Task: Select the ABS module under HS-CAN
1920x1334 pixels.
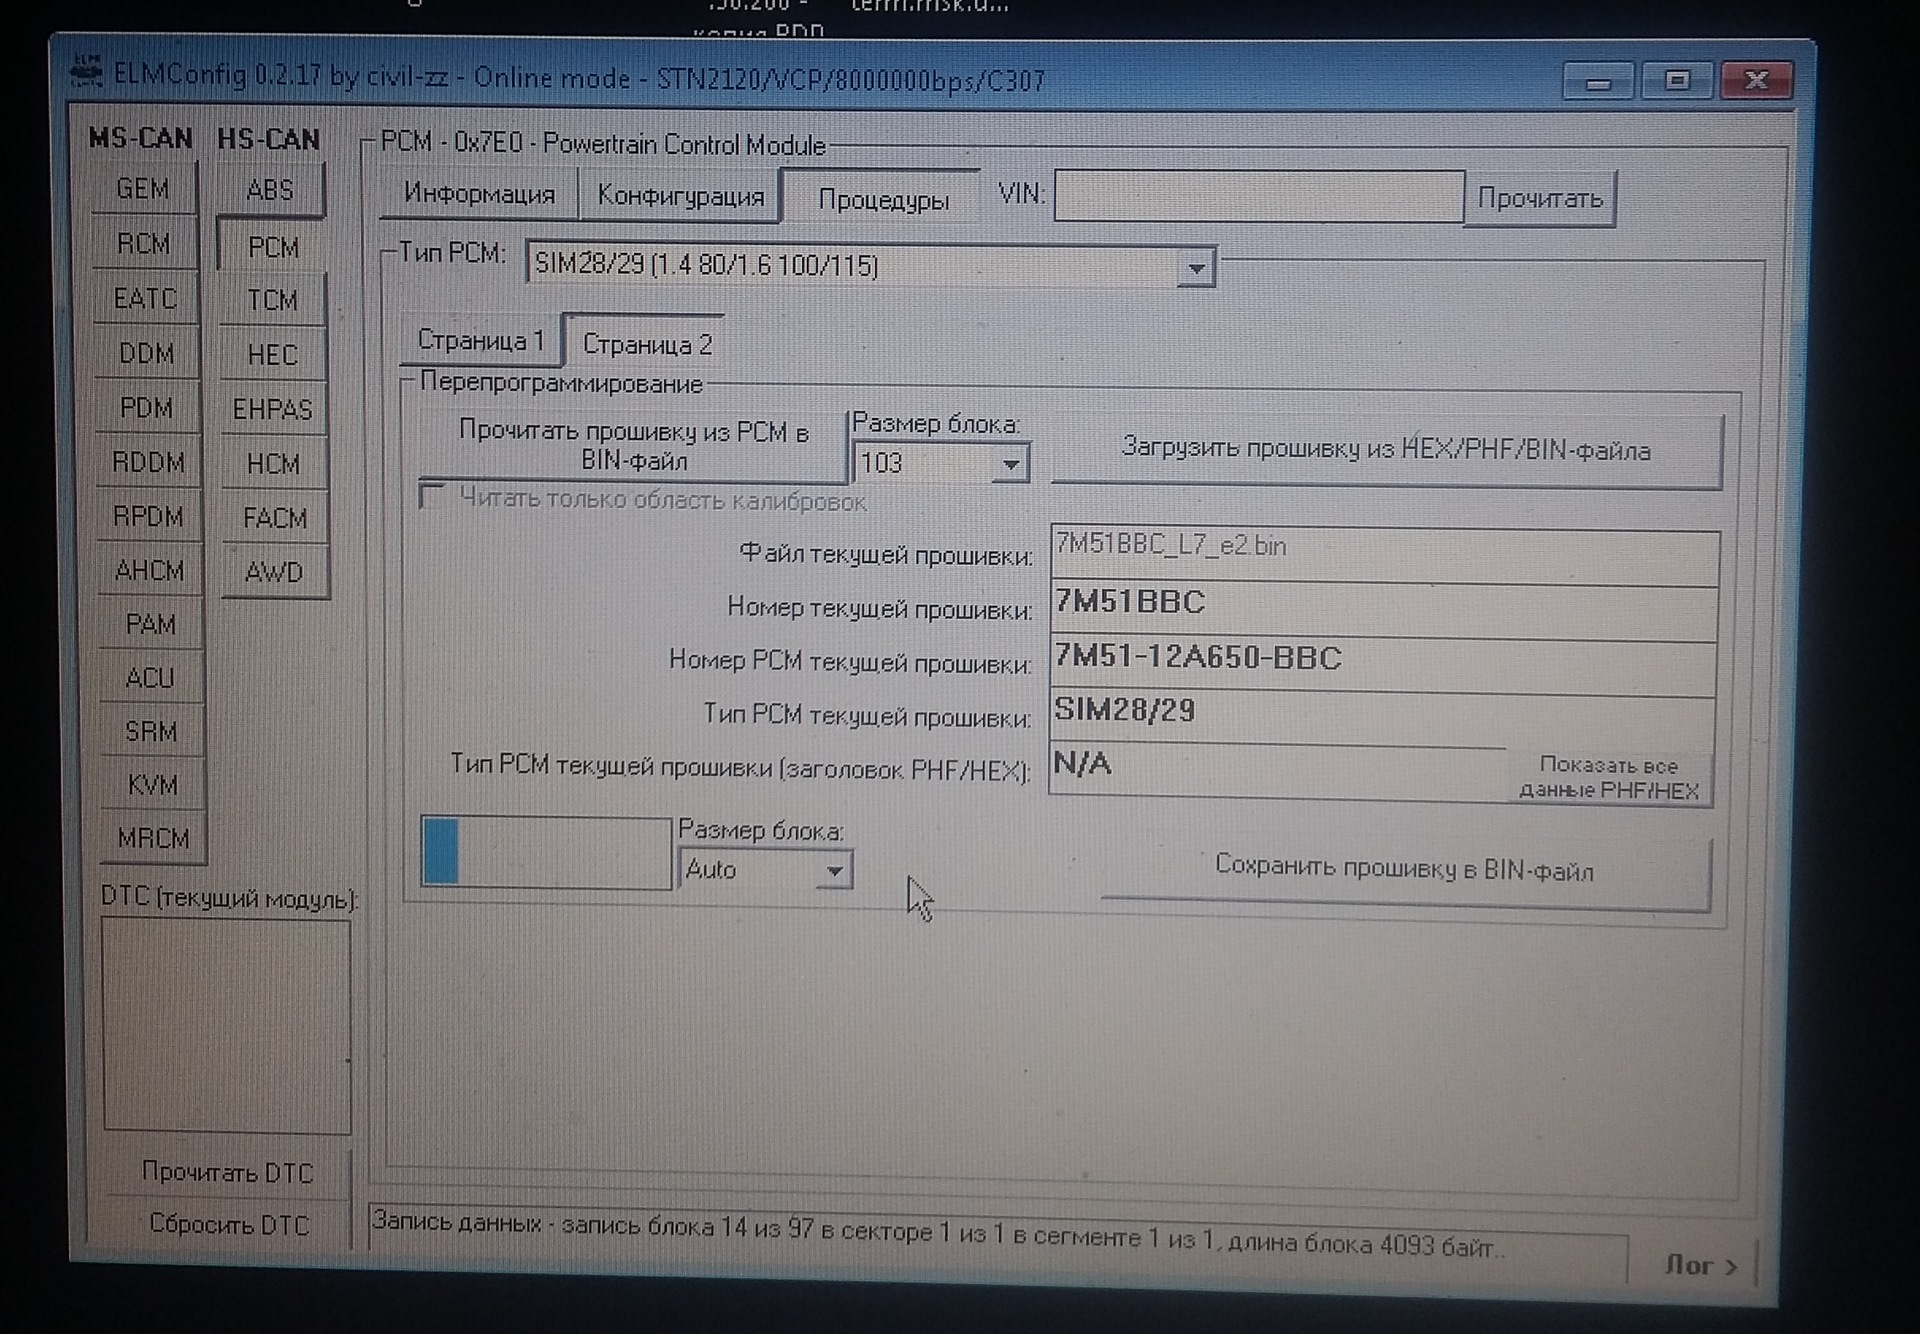Action: click(x=270, y=190)
